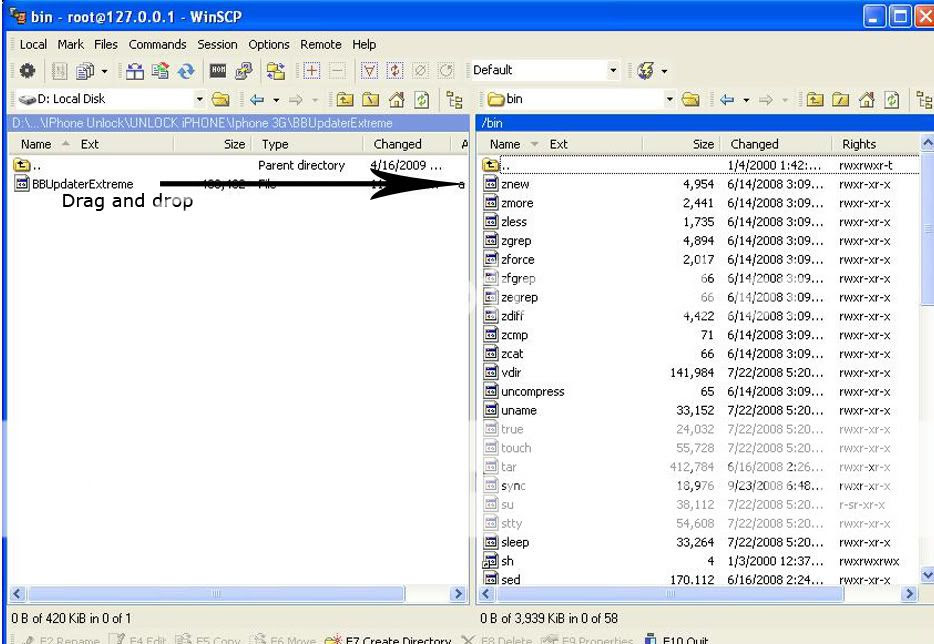The width and height of the screenshot is (934, 644).
Task: Click the queue copy icon in toolbar
Action: [85, 71]
